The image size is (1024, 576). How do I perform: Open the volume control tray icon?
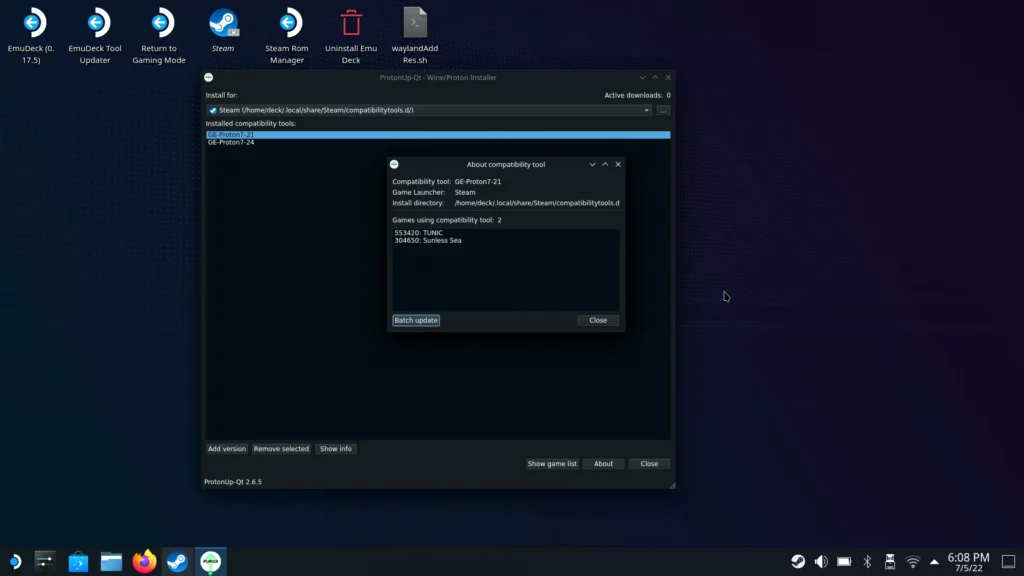tap(821, 562)
